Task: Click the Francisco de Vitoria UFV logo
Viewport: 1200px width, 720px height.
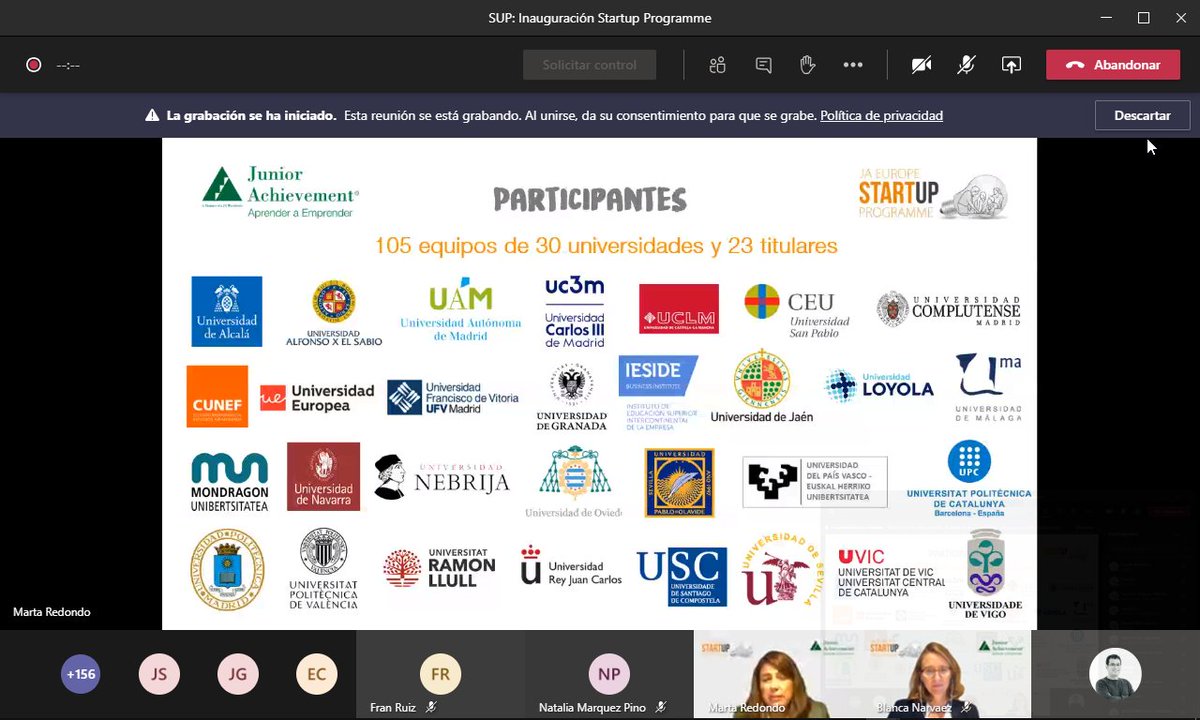Action: point(453,397)
